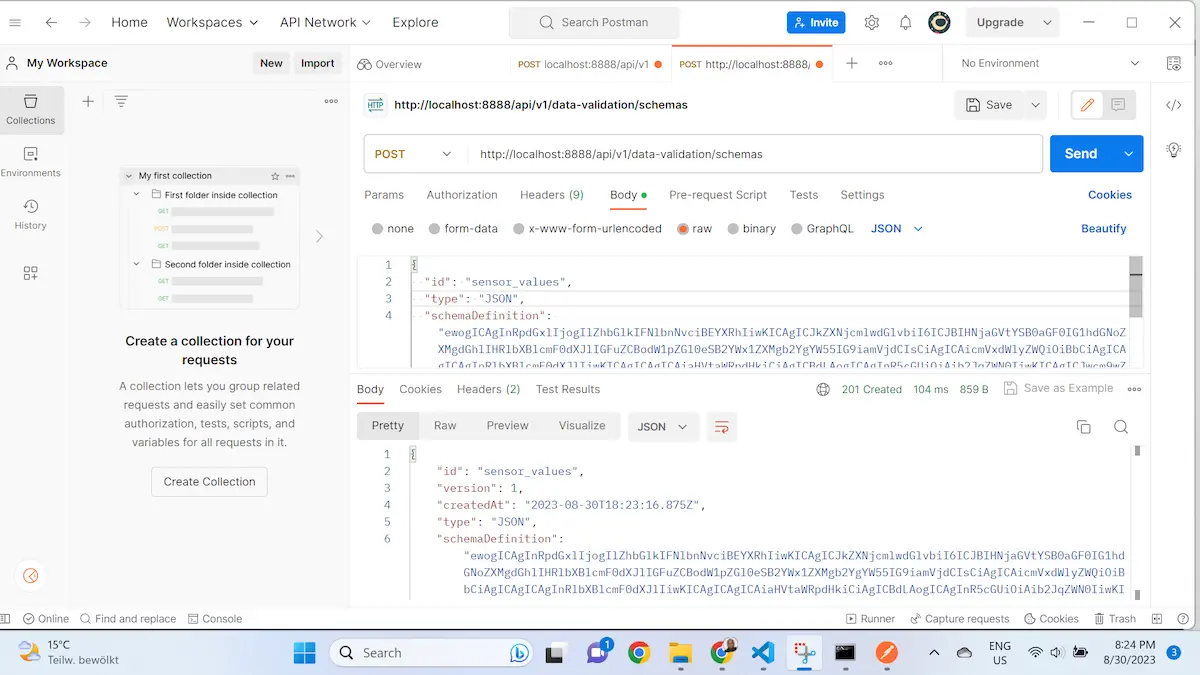
Task: Open the No Environment selector
Action: [1050, 63]
